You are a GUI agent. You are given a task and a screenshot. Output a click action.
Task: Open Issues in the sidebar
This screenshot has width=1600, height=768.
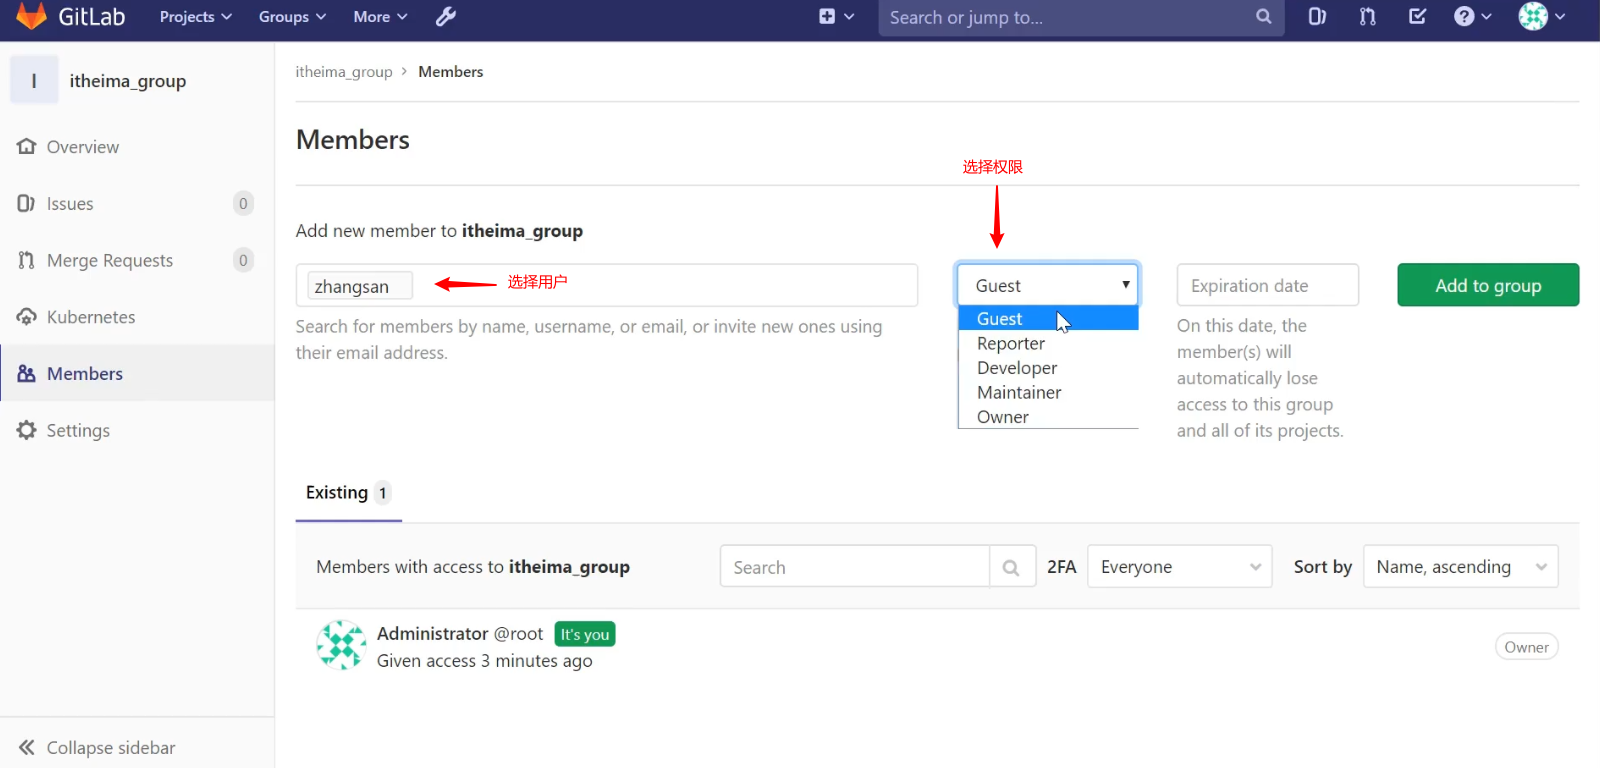(x=137, y=204)
